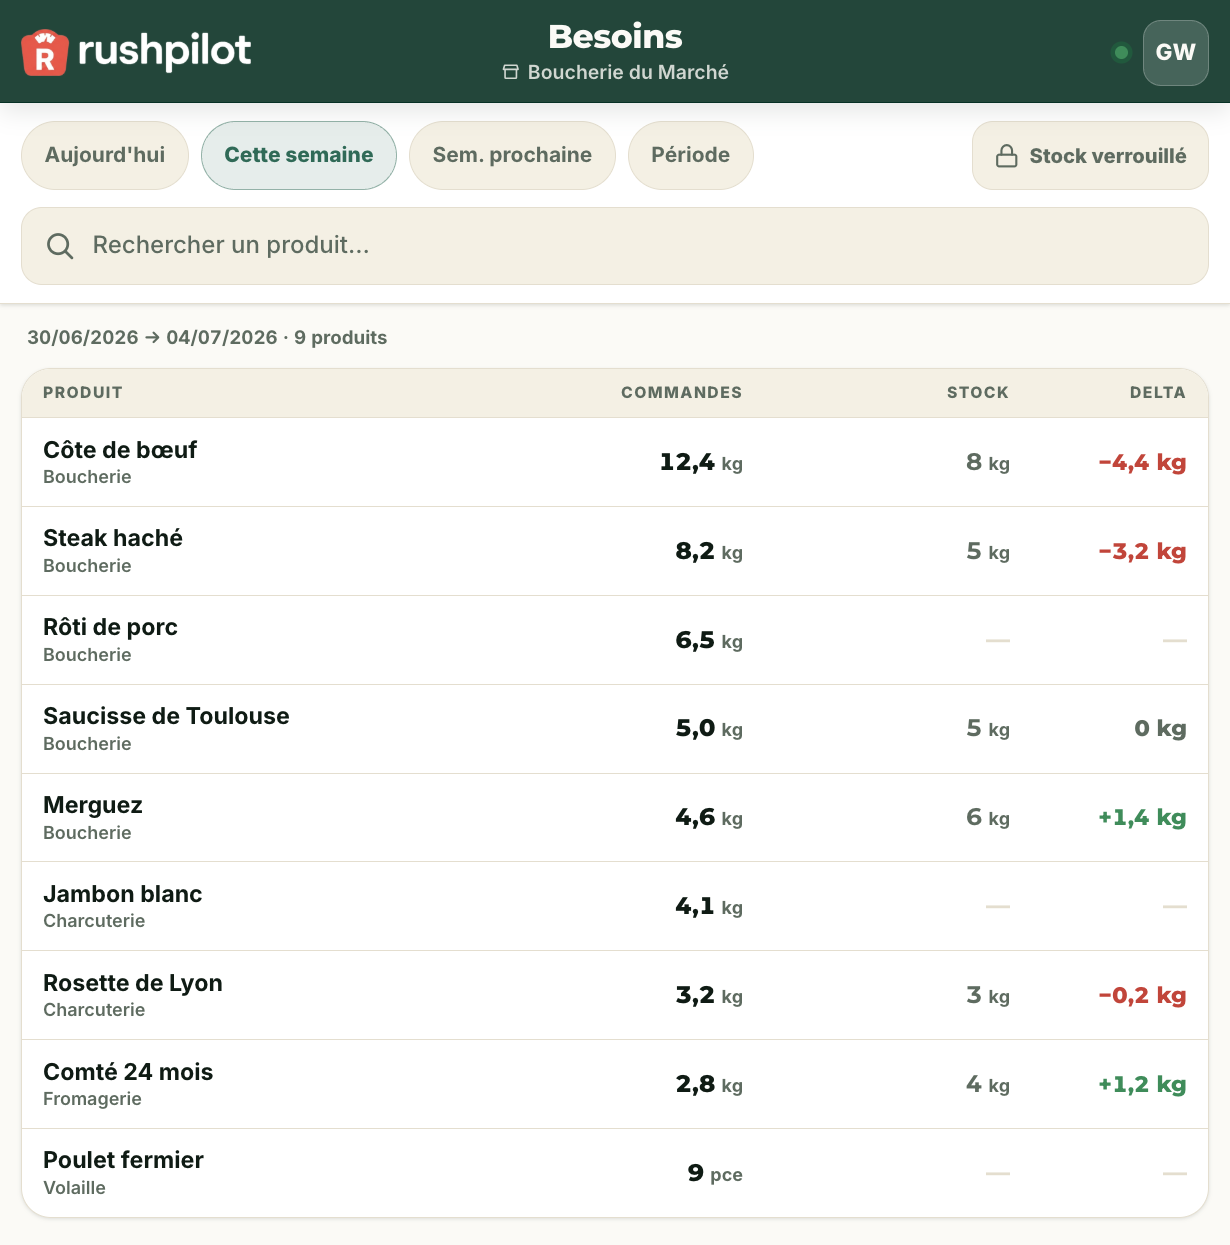Open the Saucisse de Toulouse product row
The width and height of the screenshot is (1230, 1245).
coord(615,729)
